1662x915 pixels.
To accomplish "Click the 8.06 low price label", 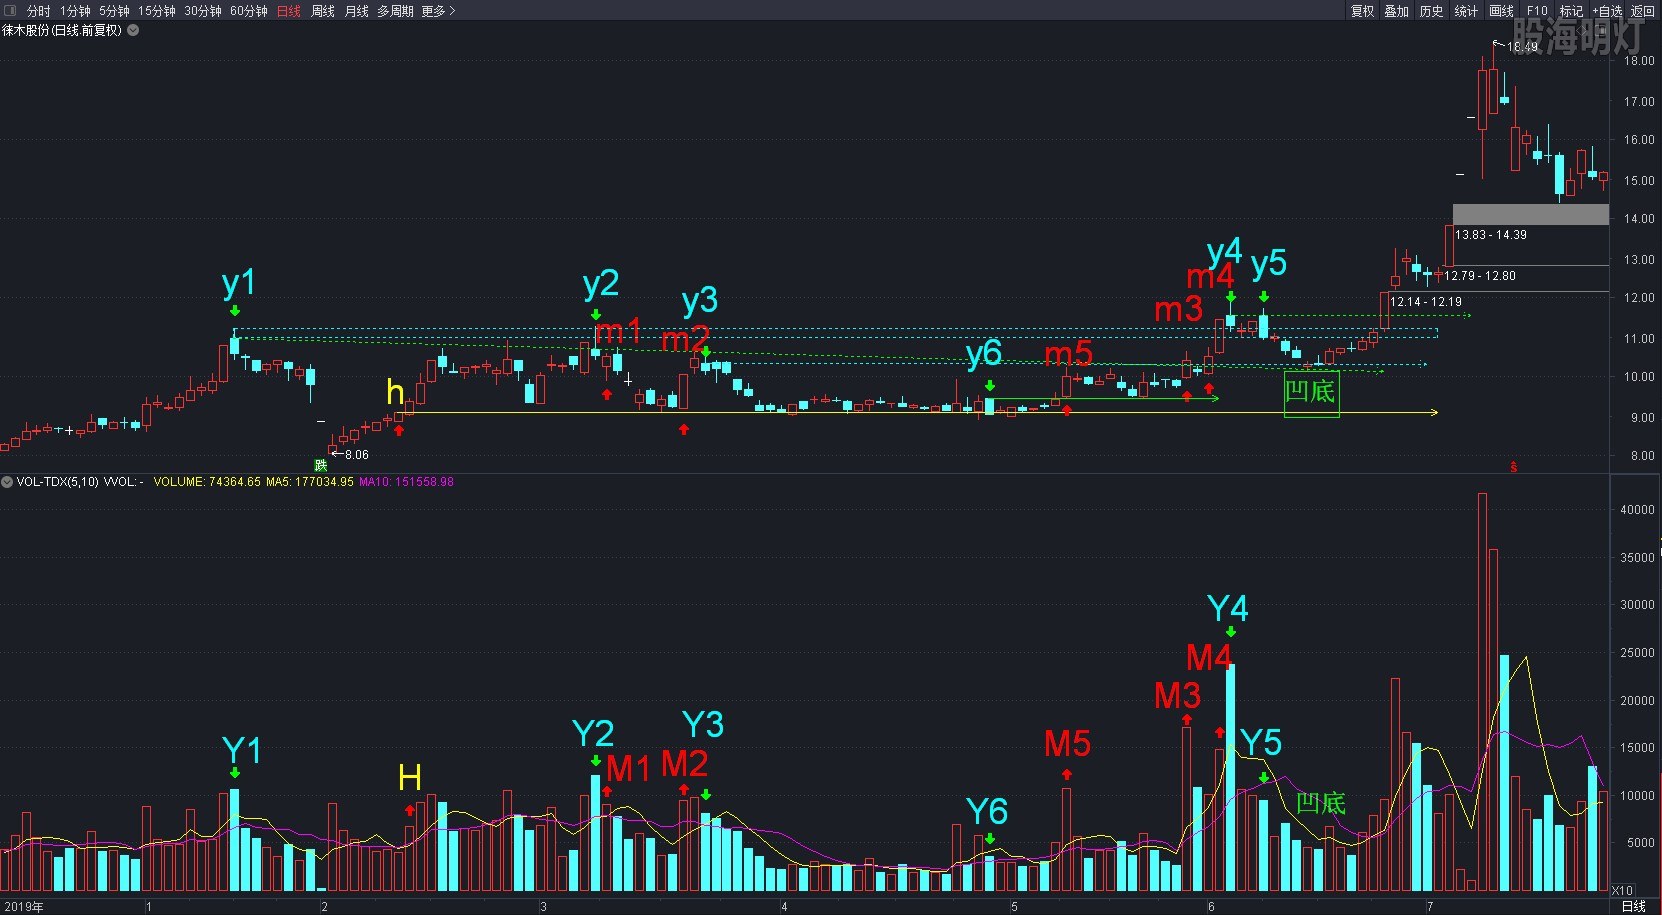I will coord(357,455).
